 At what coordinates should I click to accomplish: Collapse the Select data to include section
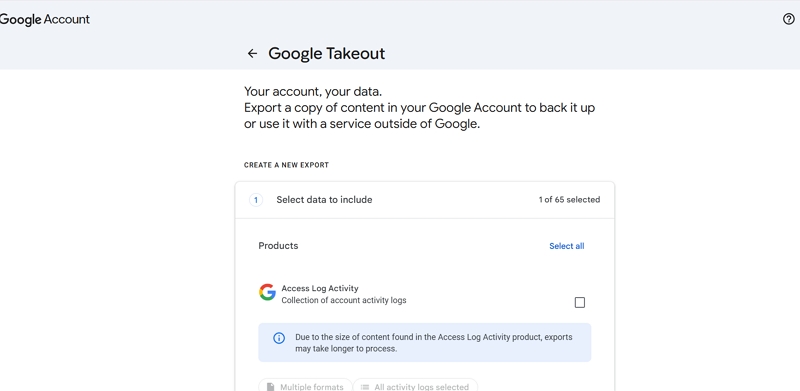point(424,200)
